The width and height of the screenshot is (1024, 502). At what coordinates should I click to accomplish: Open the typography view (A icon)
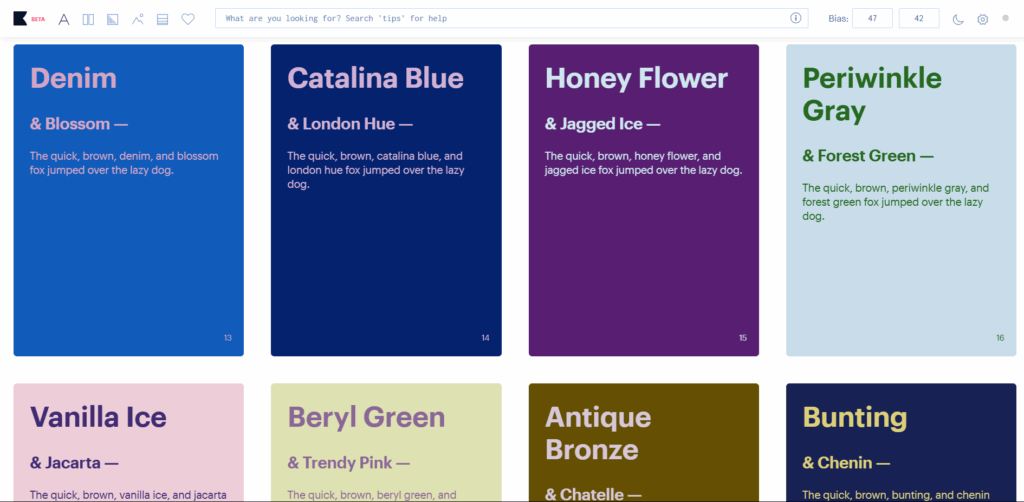pyautogui.click(x=63, y=19)
